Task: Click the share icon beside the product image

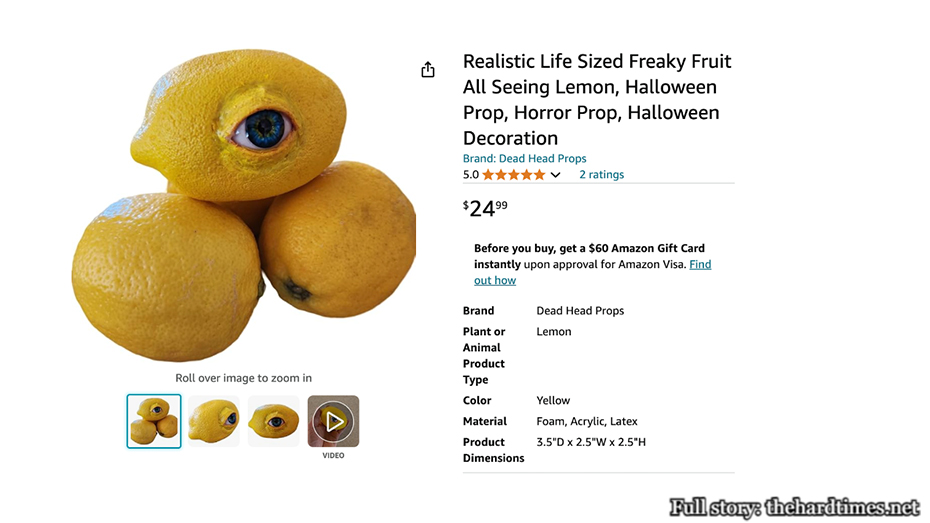Action: tap(428, 70)
